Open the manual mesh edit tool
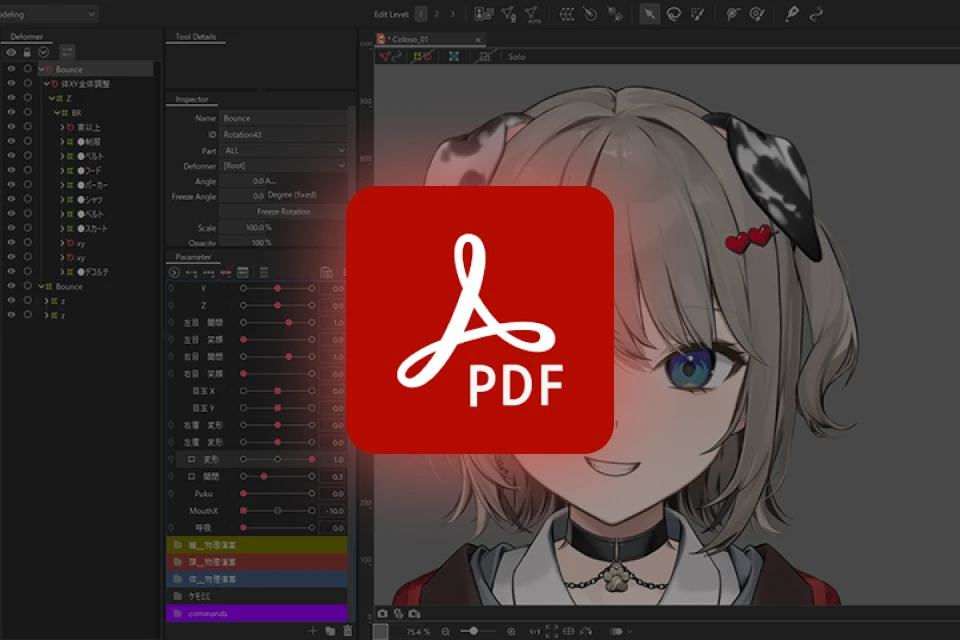 (508, 14)
